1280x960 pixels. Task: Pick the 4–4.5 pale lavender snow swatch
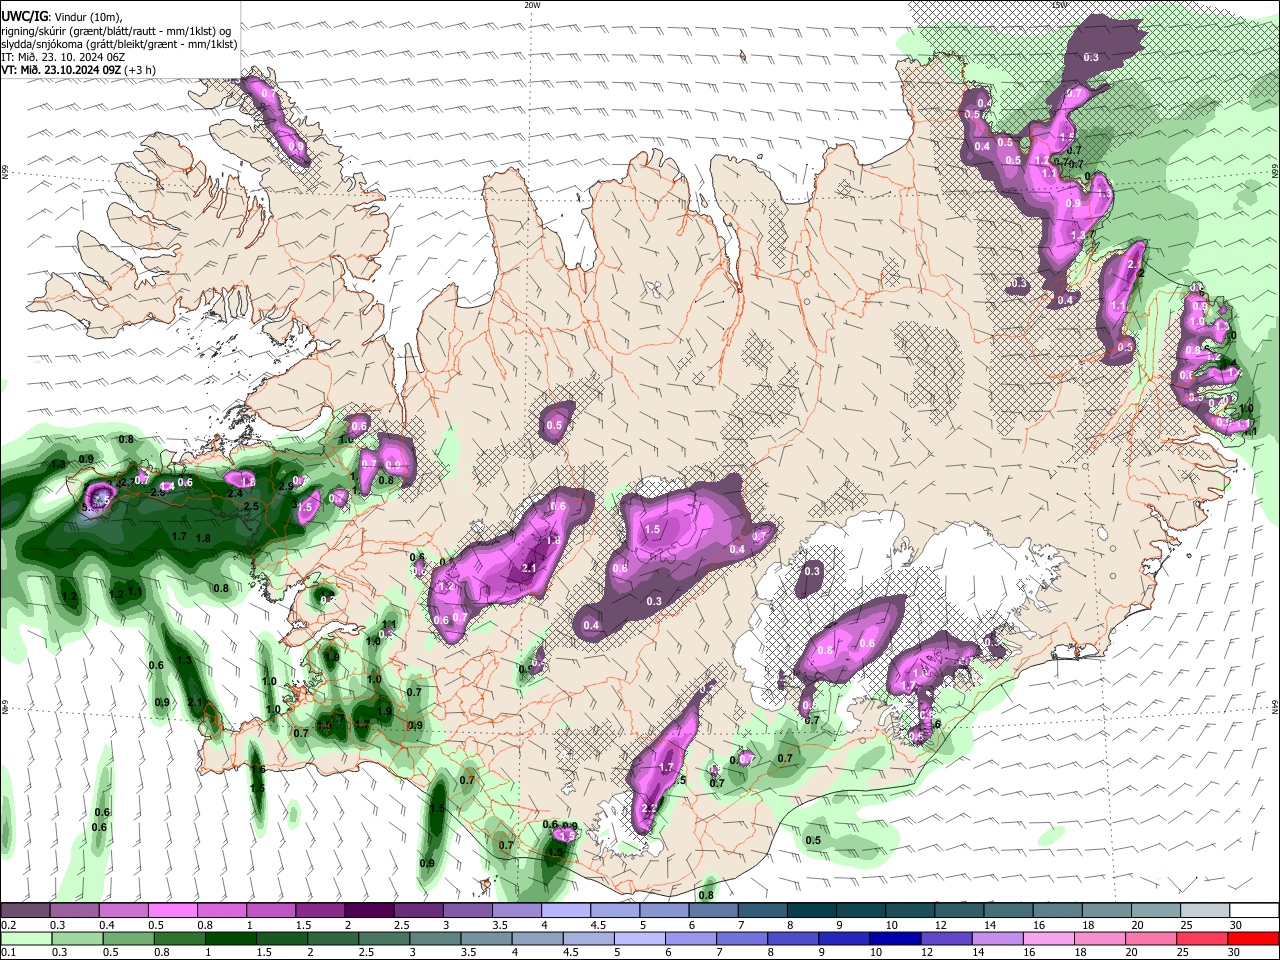coord(564,911)
